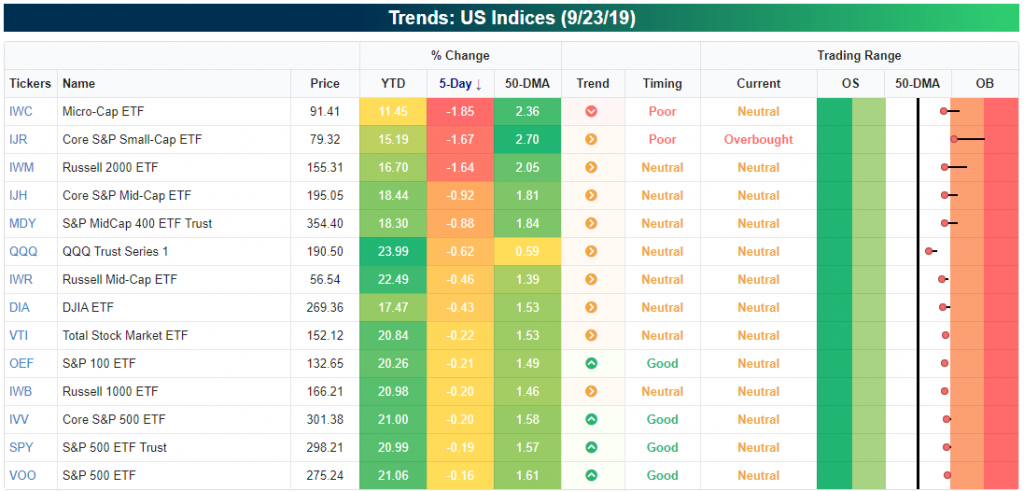Sort table by 5-Day column header
Image resolution: width=1024 pixels, height=491 pixels.
click(x=460, y=84)
